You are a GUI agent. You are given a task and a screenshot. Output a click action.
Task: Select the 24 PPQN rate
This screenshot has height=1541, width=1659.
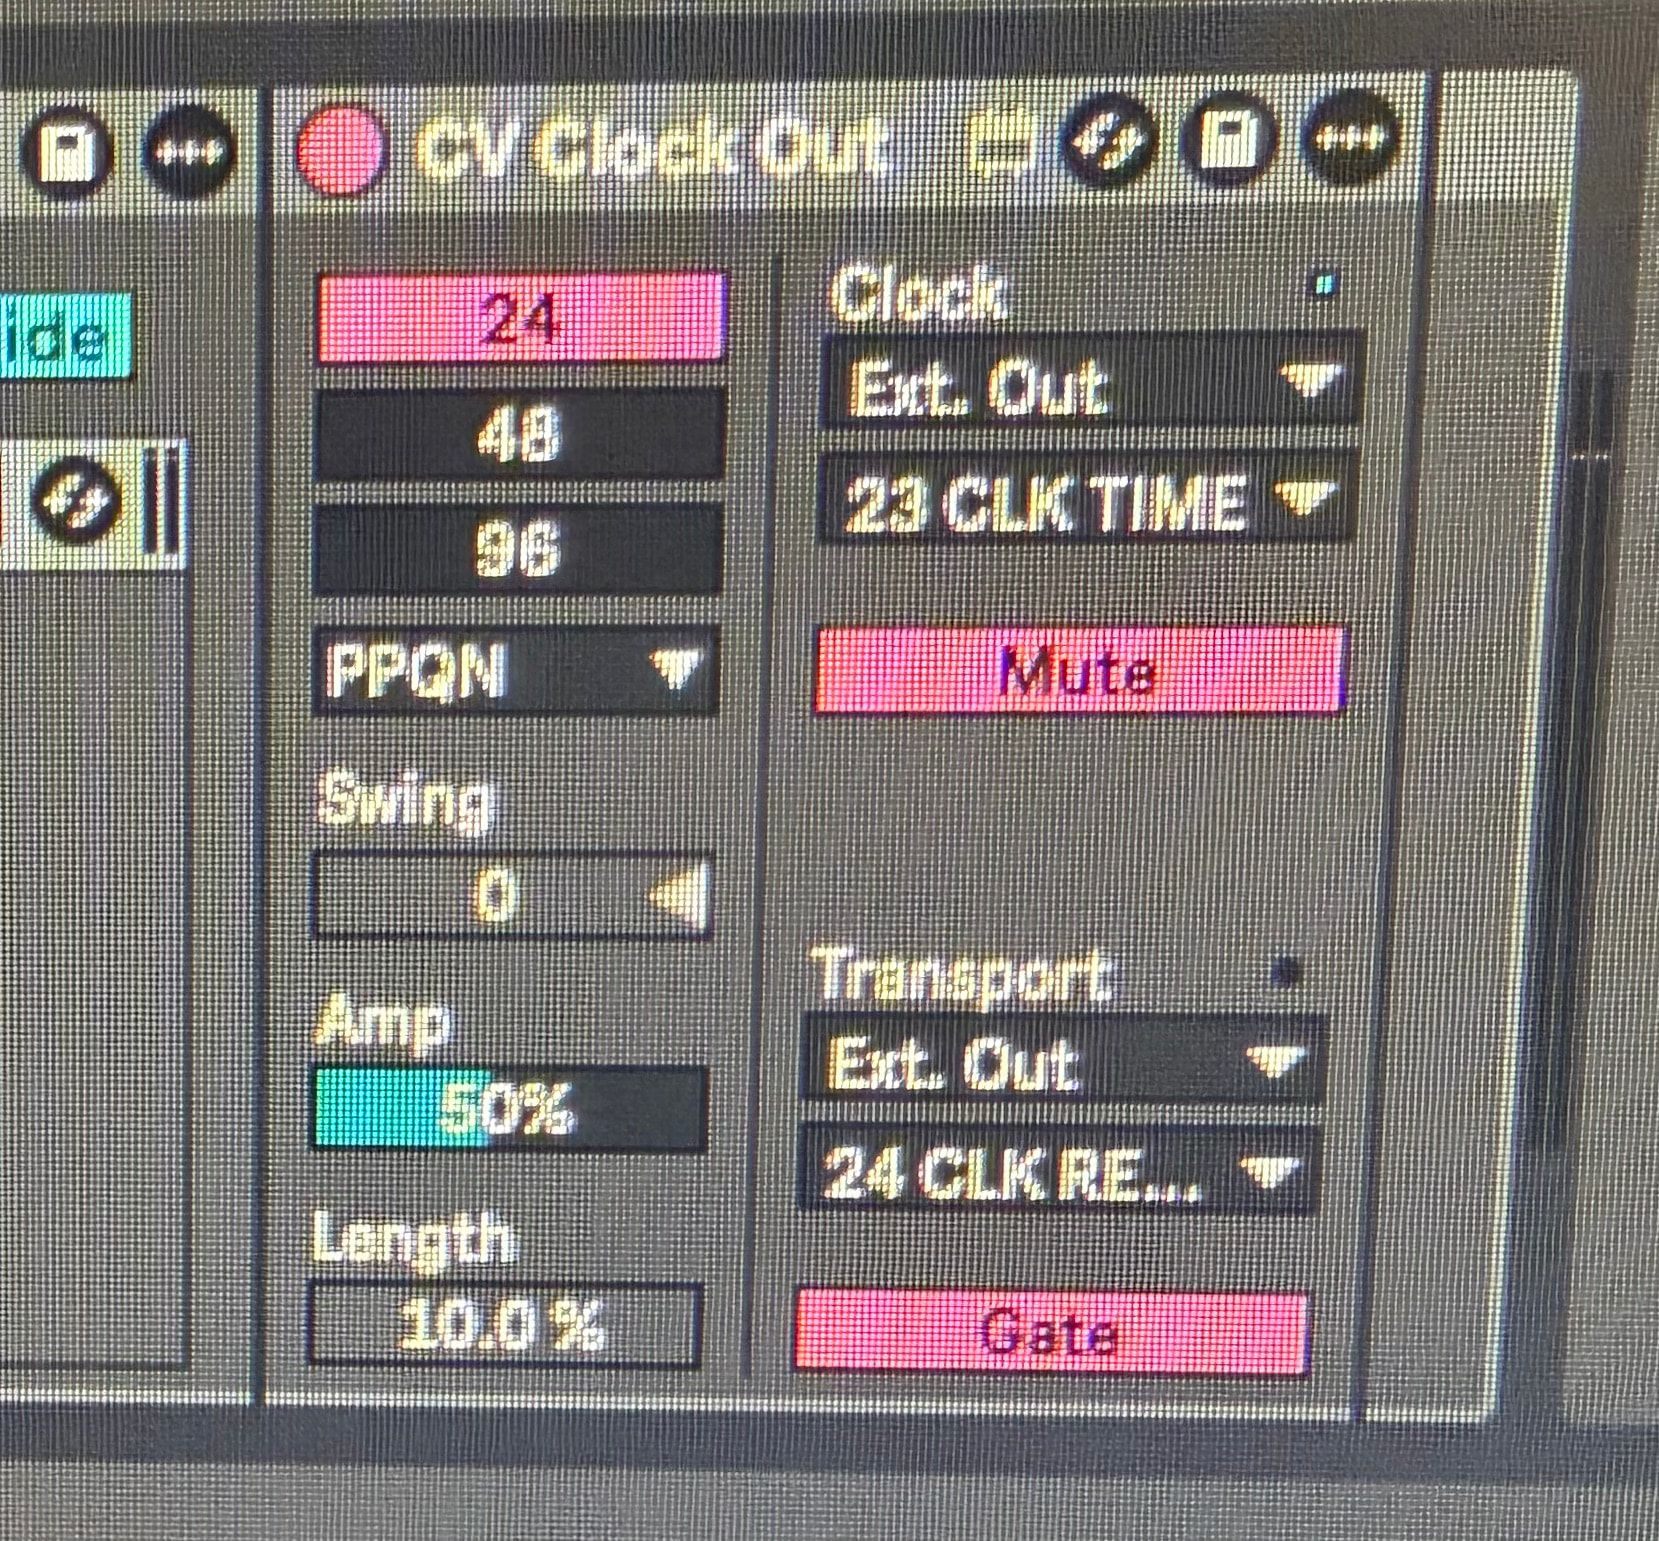[519, 318]
